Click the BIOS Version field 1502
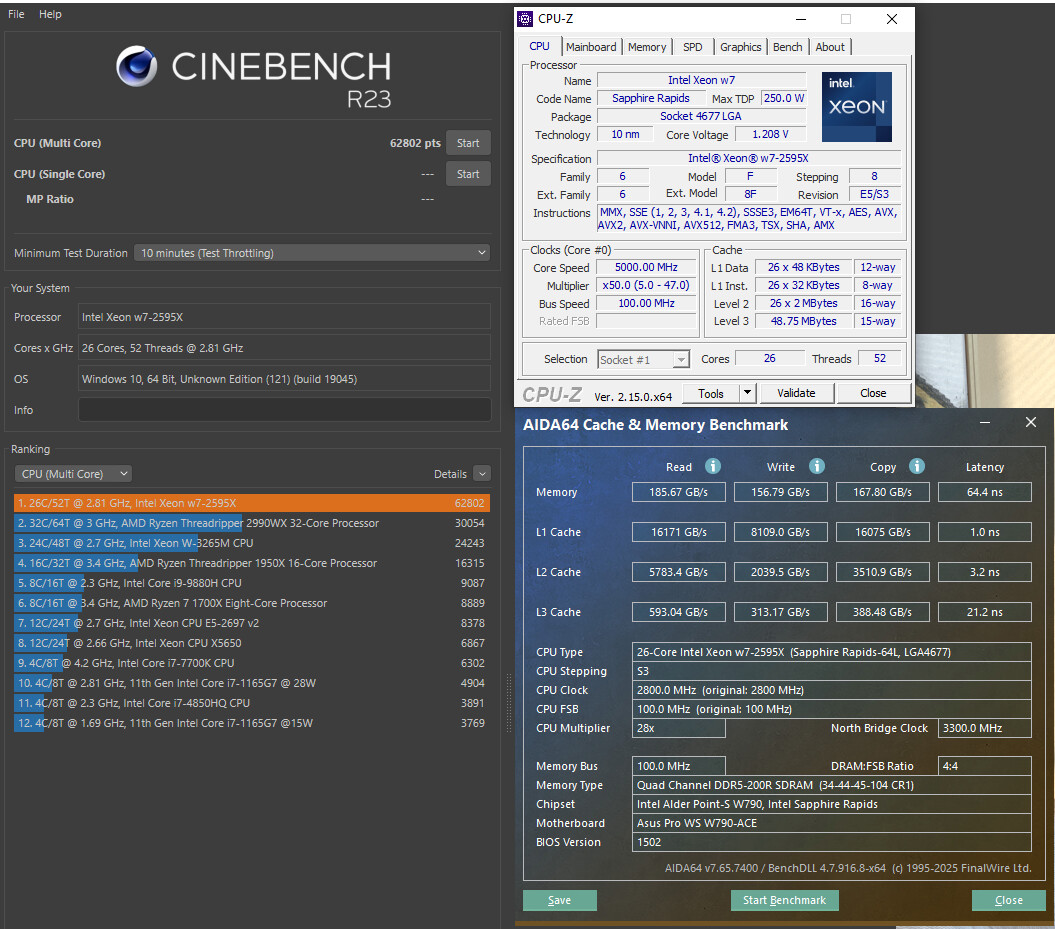 click(832, 842)
